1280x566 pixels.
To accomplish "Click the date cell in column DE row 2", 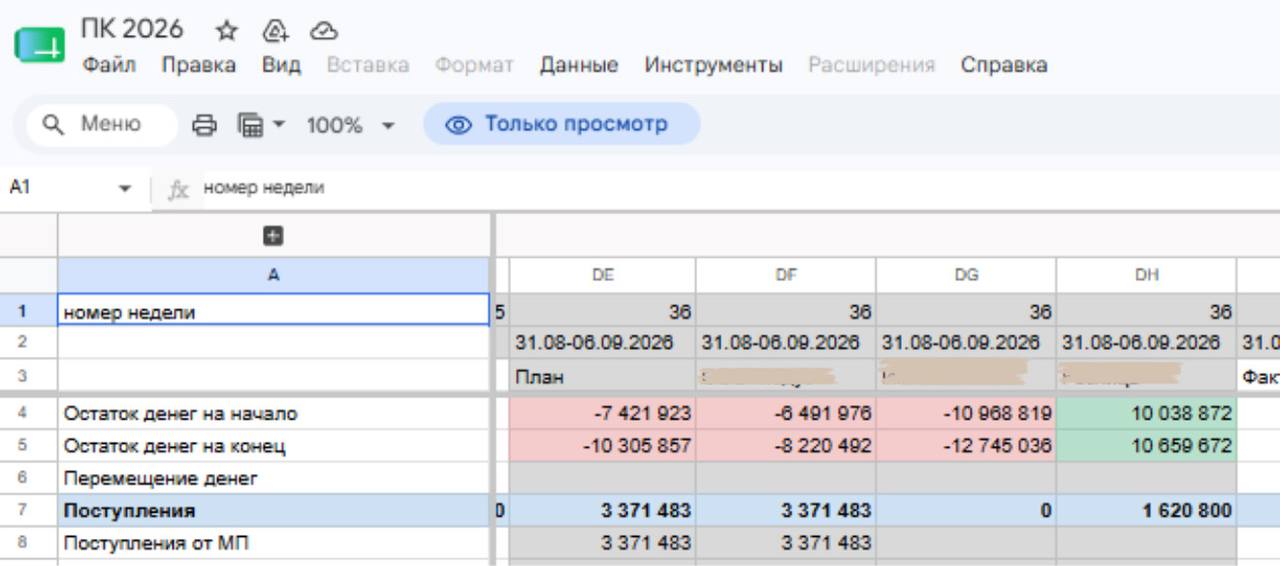I will 603,343.
